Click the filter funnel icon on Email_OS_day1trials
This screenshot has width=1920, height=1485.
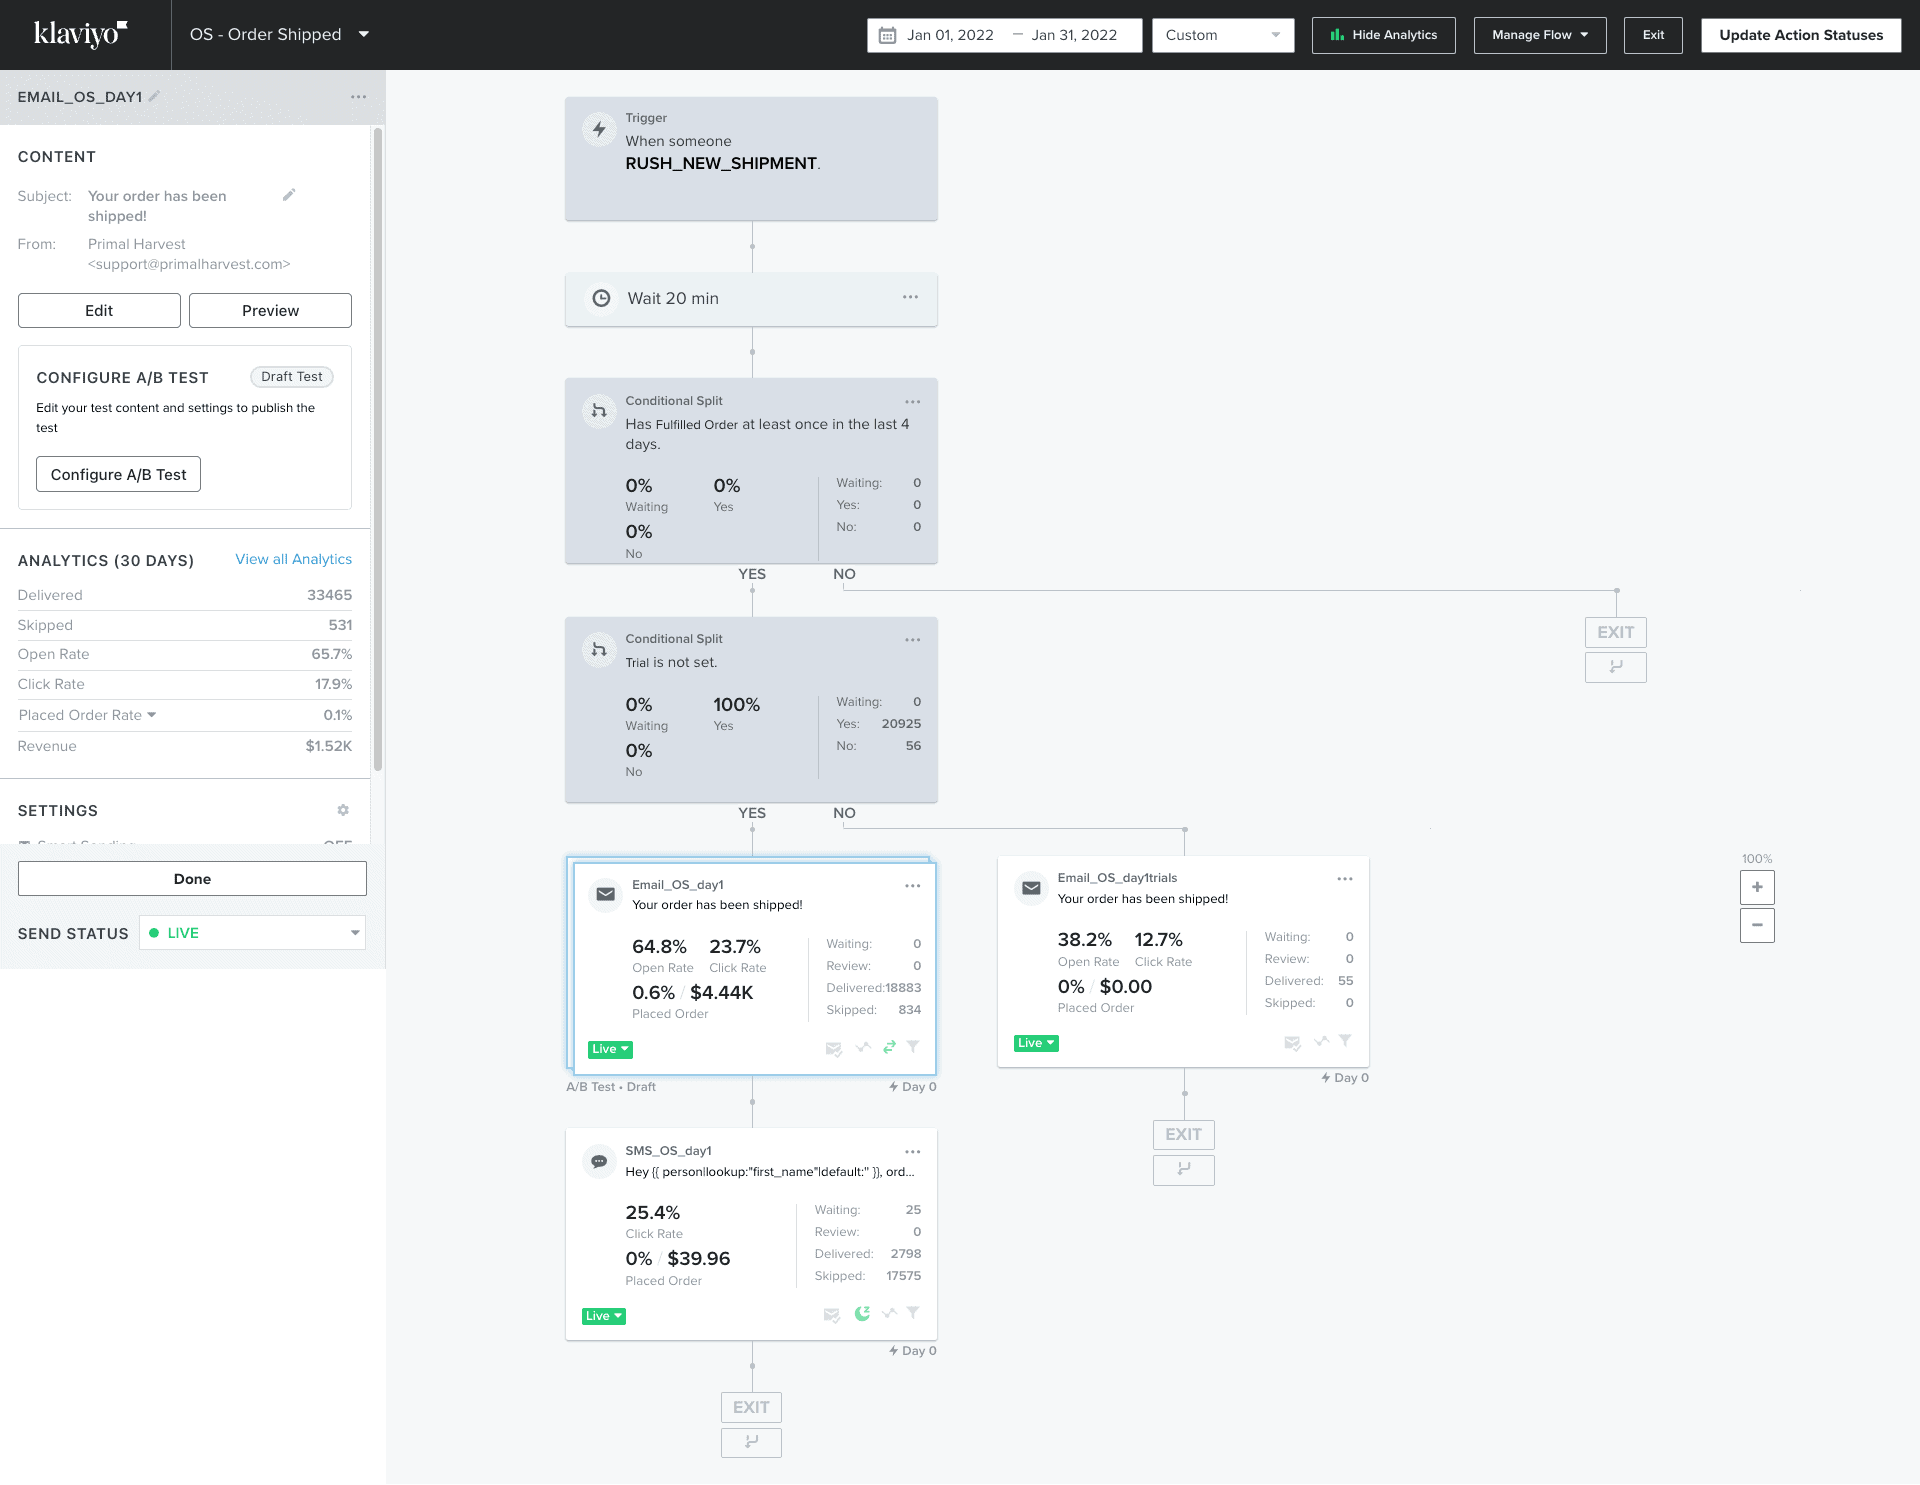(1345, 1041)
